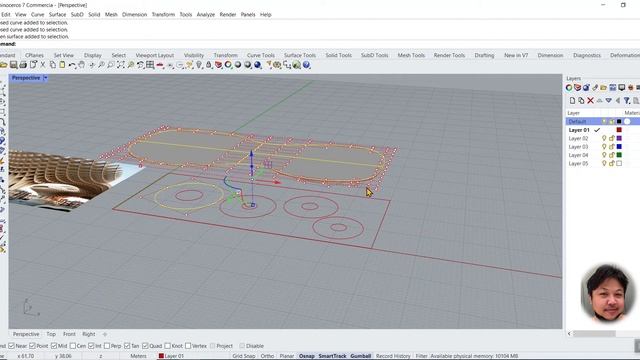Click the Grasshopper icon in the toolbar
The height and width of the screenshot is (360, 640).
(297, 64)
